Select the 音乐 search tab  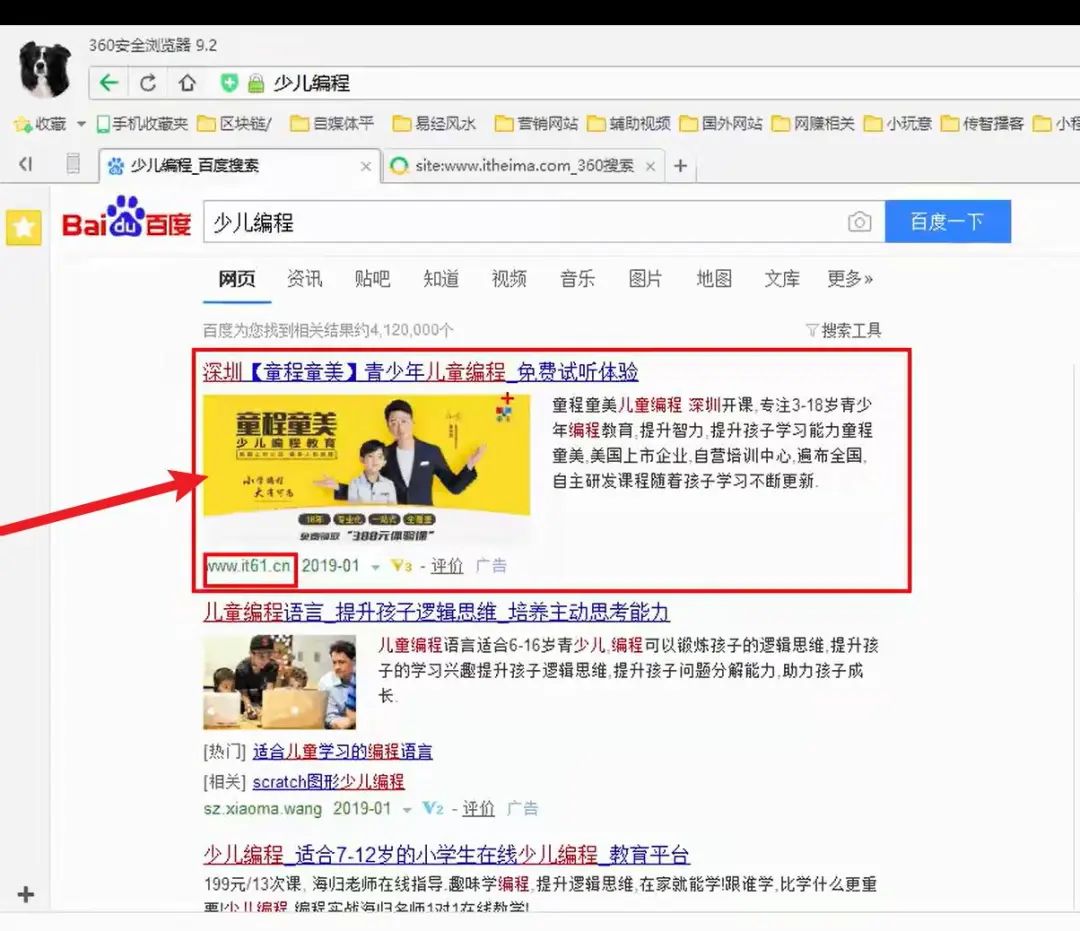(x=577, y=279)
